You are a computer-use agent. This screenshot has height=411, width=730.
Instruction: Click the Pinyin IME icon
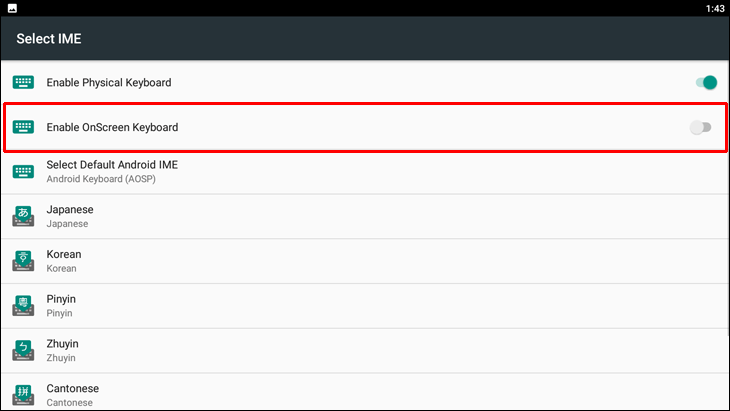(23, 306)
